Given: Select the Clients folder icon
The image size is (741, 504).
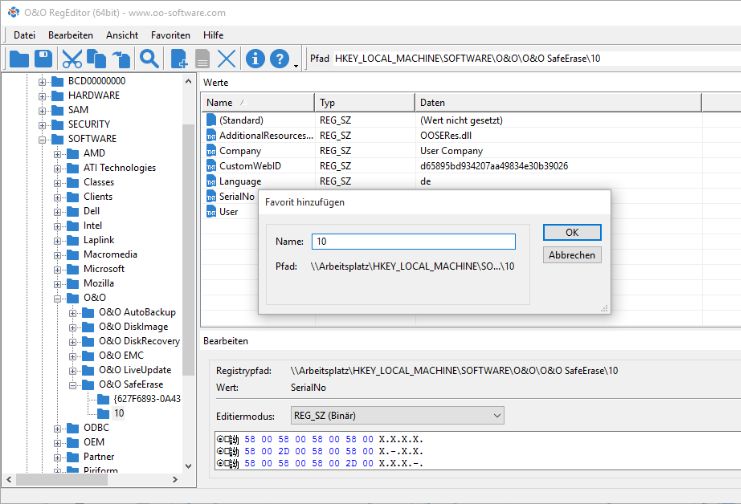Looking at the screenshot, I should [x=73, y=197].
